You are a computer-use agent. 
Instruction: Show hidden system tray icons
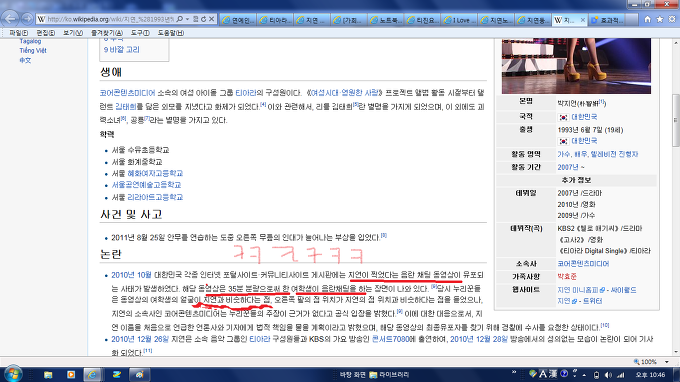click(585, 375)
